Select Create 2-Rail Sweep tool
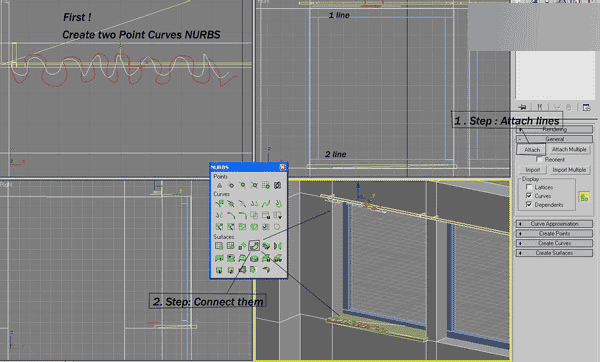Screen dimensions: 600x362 [231, 269]
